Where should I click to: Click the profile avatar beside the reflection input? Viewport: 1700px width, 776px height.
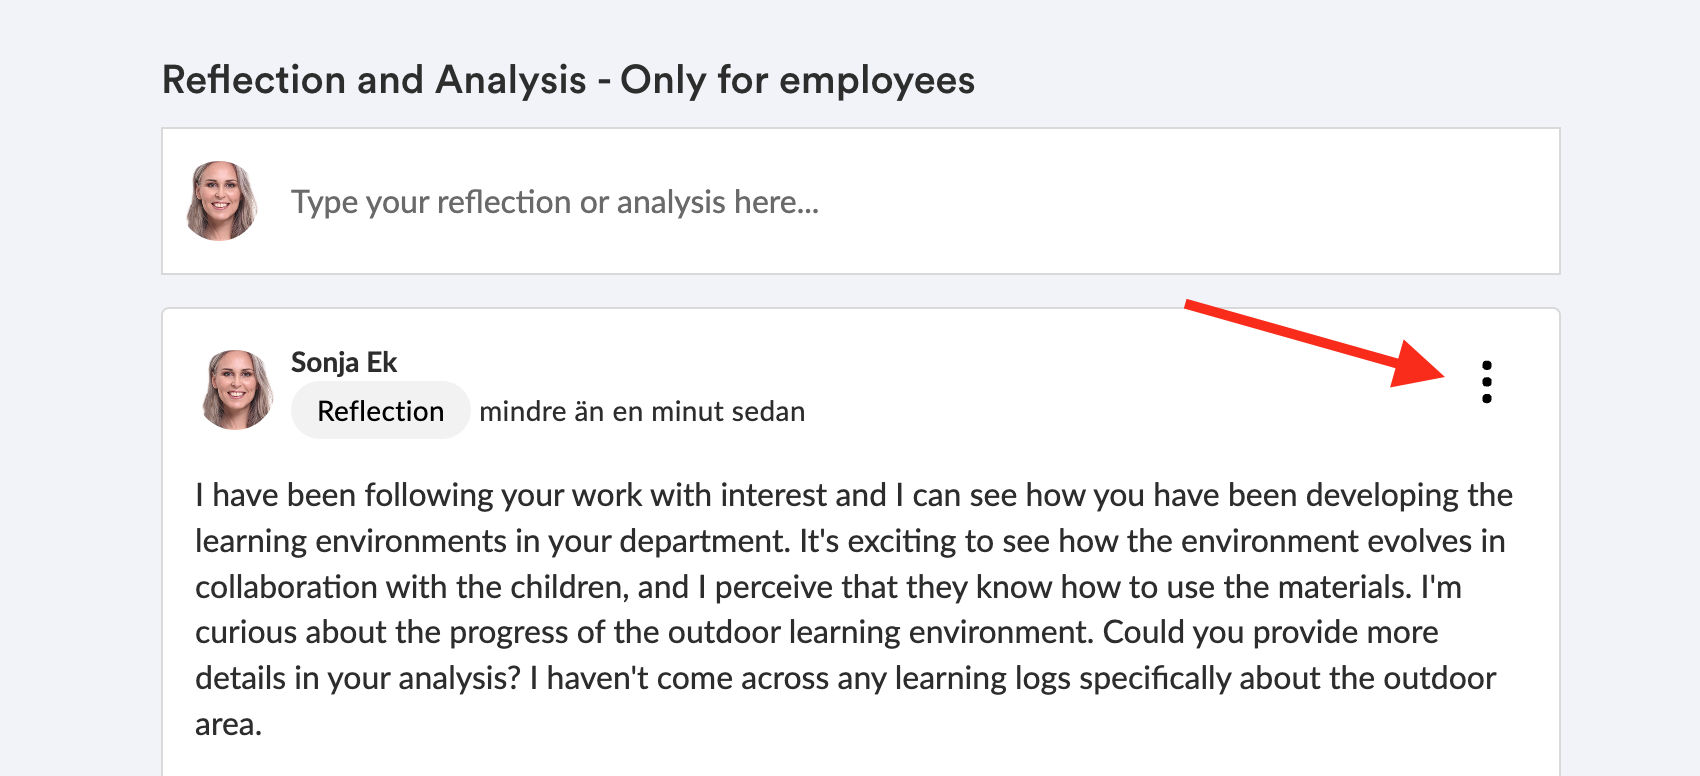(221, 201)
